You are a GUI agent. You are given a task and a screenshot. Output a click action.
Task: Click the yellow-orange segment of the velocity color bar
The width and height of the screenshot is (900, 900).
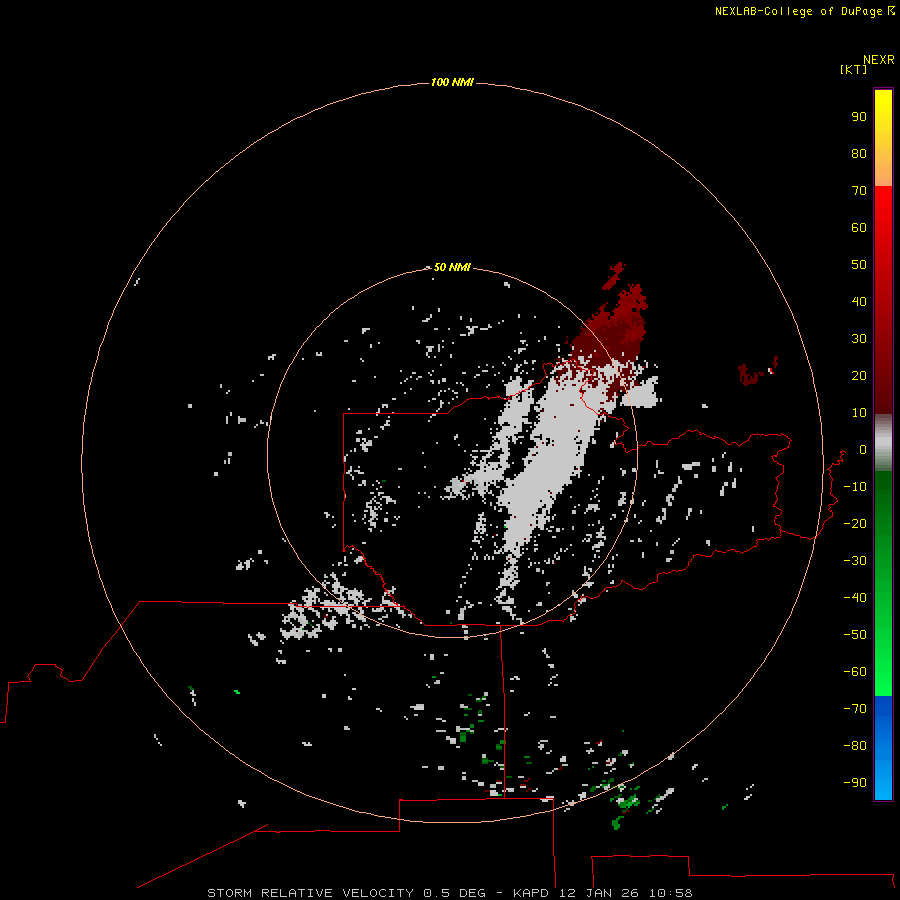coord(883,138)
